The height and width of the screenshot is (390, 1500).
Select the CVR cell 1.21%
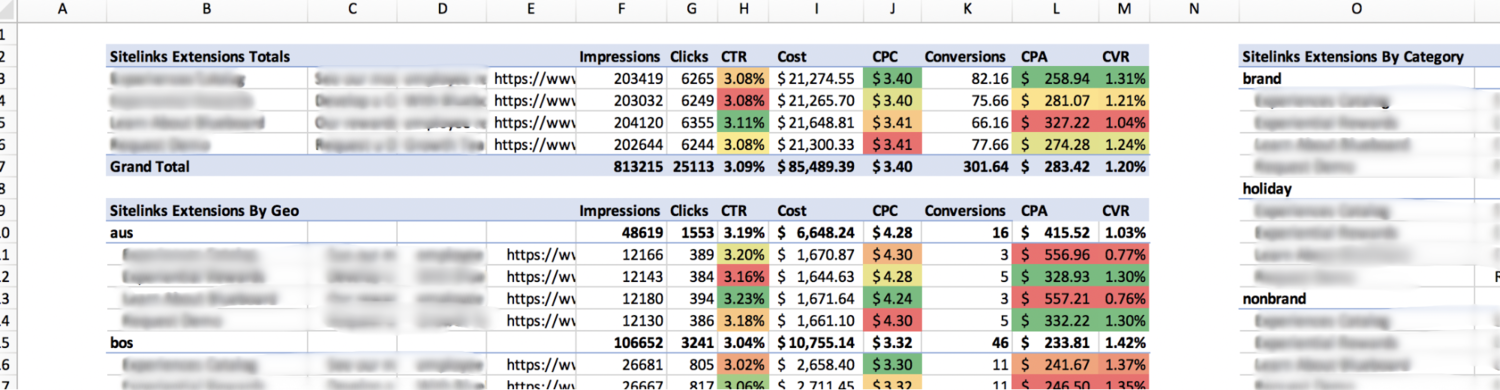click(1124, 101)
